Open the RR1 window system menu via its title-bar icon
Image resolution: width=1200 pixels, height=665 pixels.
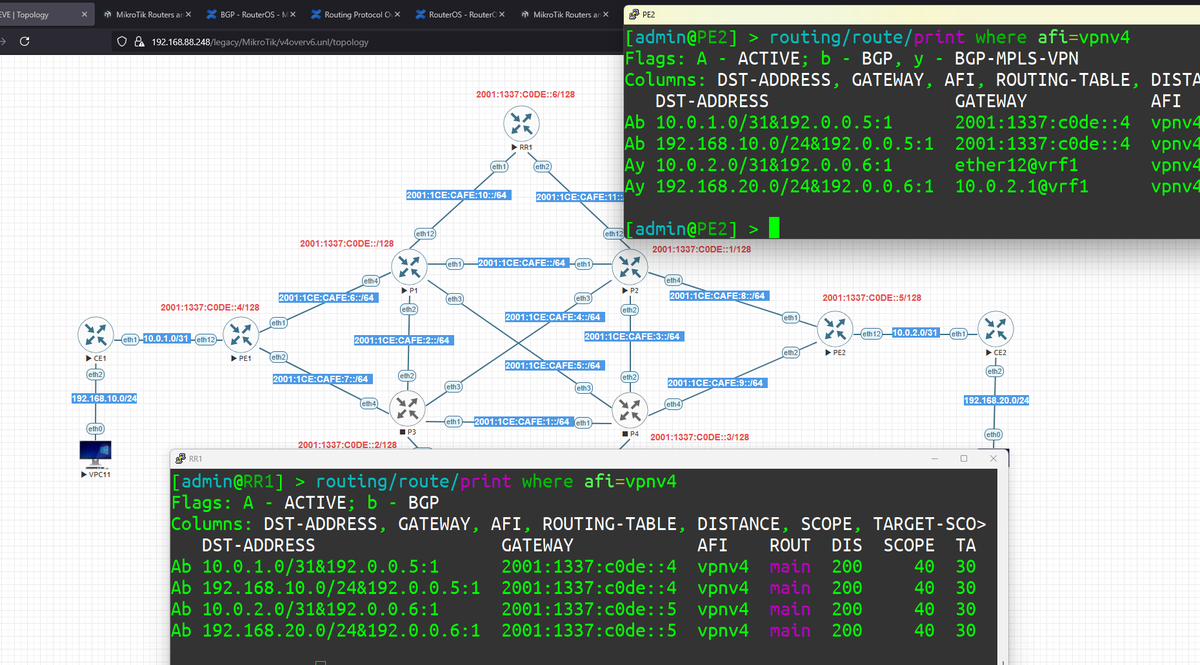(179, 457)
